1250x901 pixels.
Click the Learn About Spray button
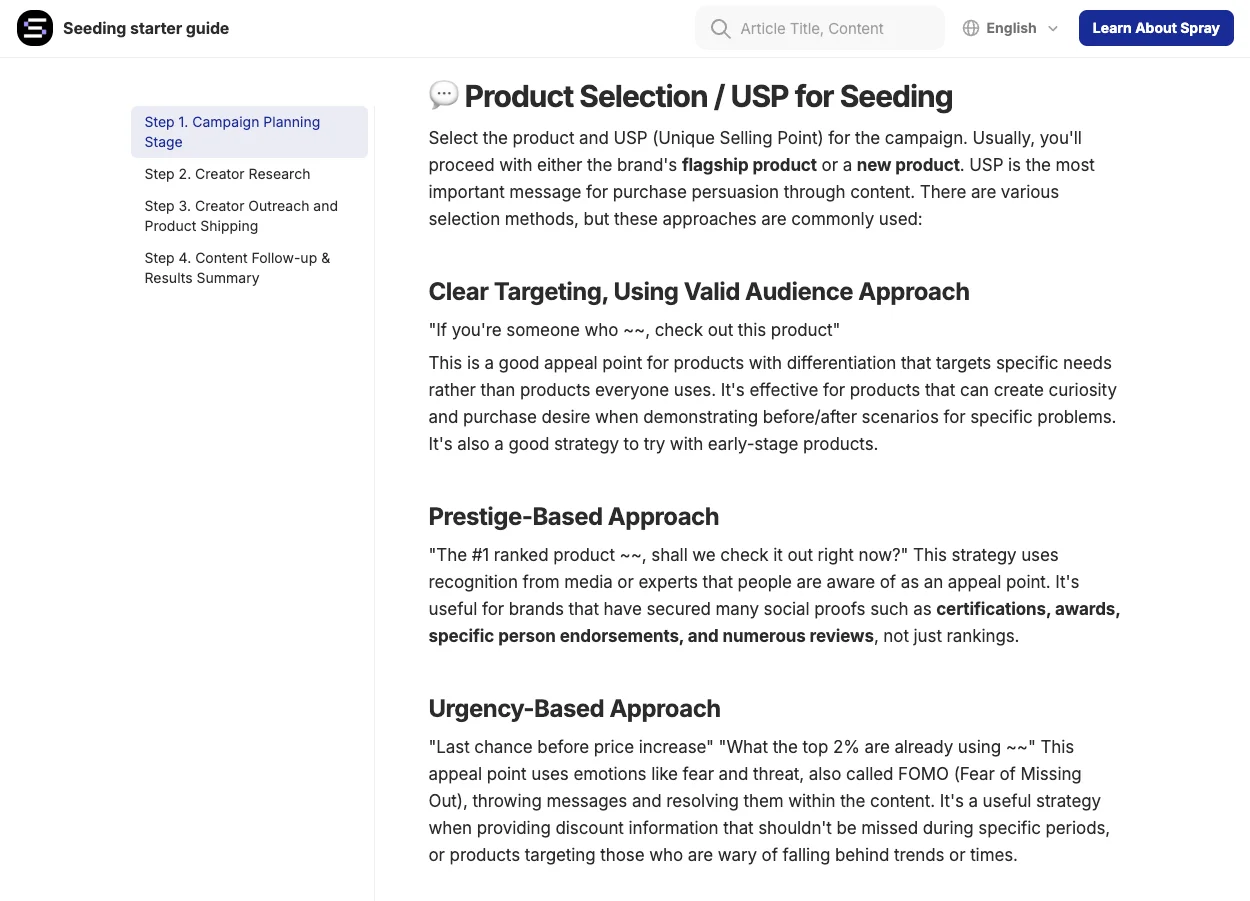click(1156, 28)
